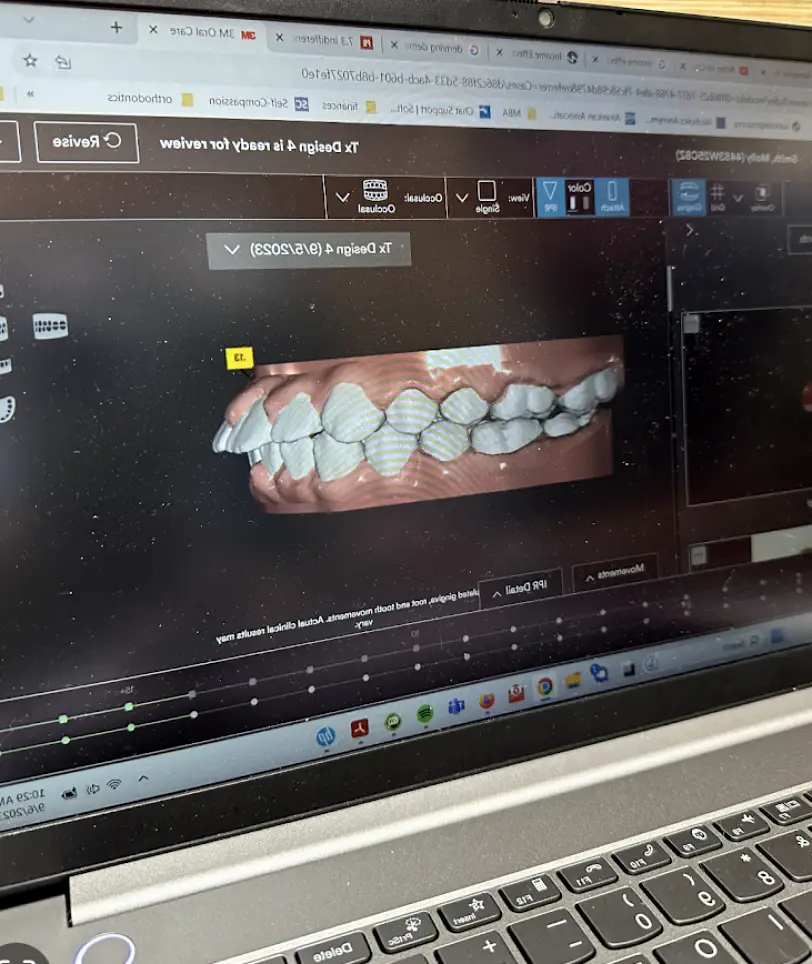Screen dimensions: 812x964
Task: Click the Revise button
Action: 87,142
